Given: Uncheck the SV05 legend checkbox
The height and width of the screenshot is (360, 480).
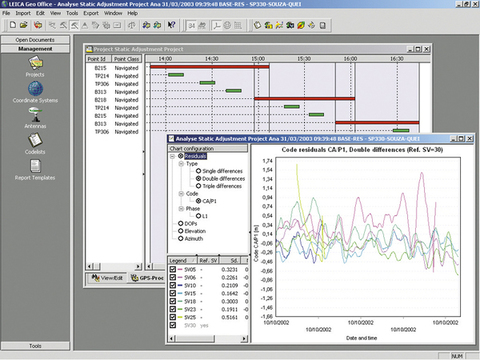Looking at the screenshot, I should click(x=173, y=269).
